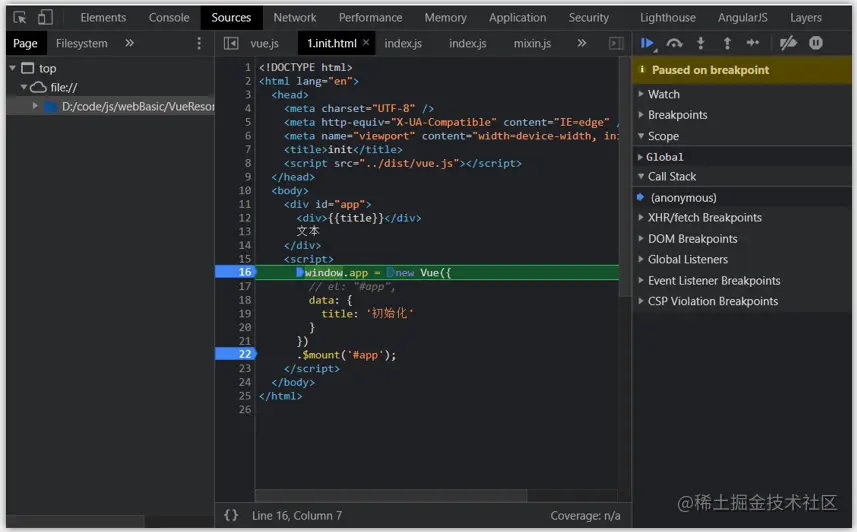Expand the D:/code/js/webBasic folder
The height and width of the screenshot is (532, 857).
[x=35, y=106]
